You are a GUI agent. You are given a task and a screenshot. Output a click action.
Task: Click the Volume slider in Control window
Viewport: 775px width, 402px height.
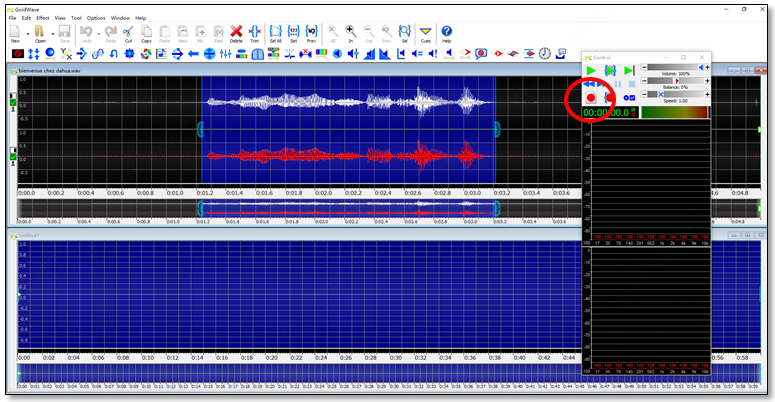675,67
